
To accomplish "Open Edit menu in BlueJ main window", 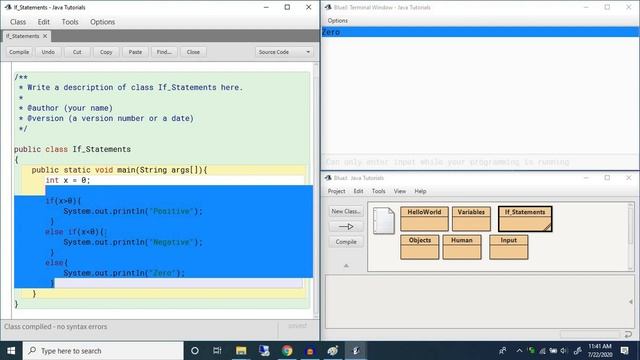I will (x=358, y=191).
